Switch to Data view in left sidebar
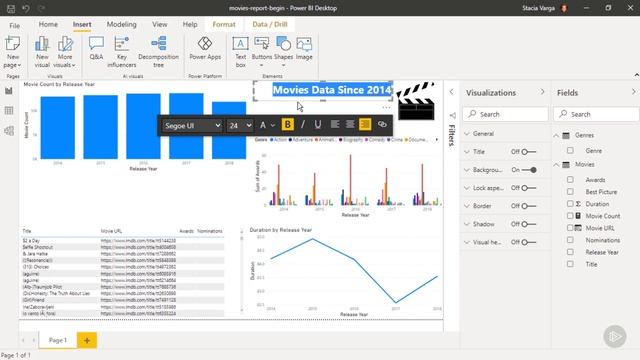The height and width of the screenshot is (360, 640). [9, 111]
